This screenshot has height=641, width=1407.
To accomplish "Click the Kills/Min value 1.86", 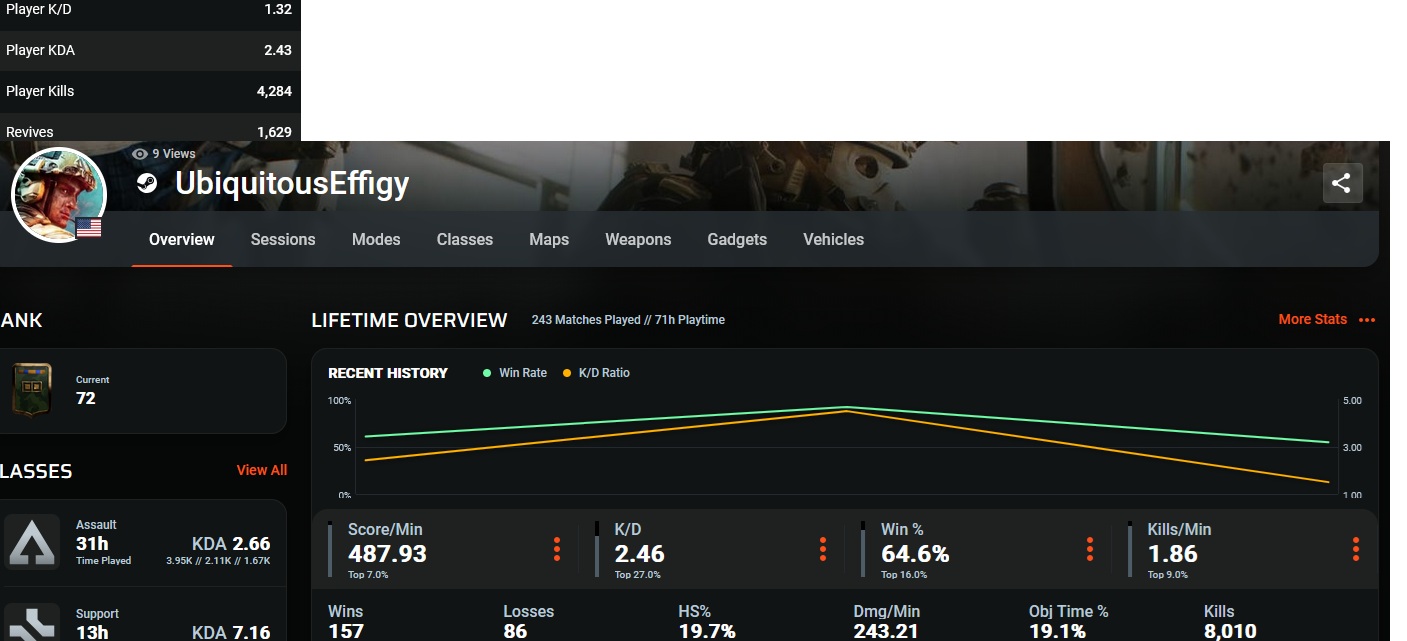I will pyautogui.click(x=1173, y=553).
